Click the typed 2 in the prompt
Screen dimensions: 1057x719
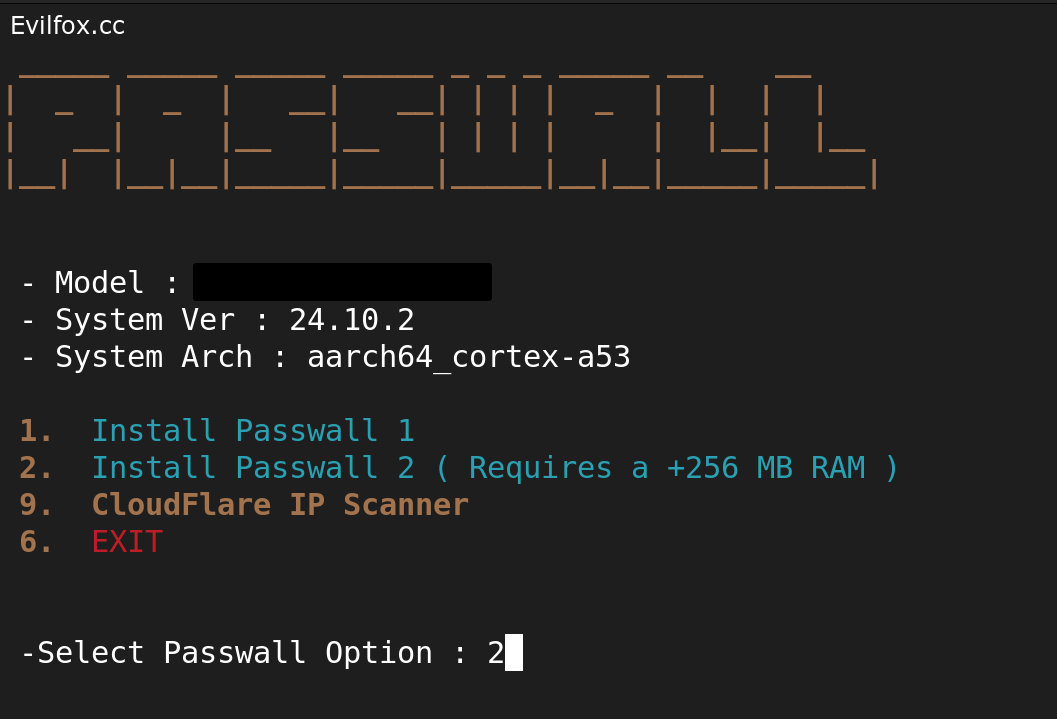coord(495,653)
